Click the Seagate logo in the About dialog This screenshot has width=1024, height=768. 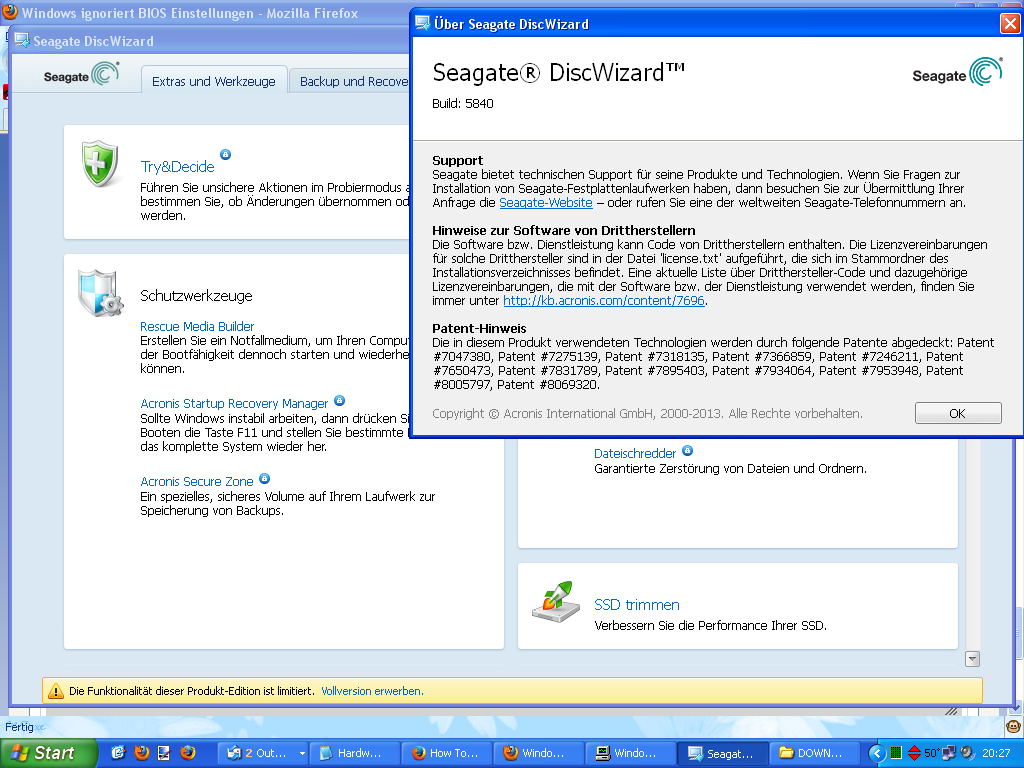click(957, 72)
